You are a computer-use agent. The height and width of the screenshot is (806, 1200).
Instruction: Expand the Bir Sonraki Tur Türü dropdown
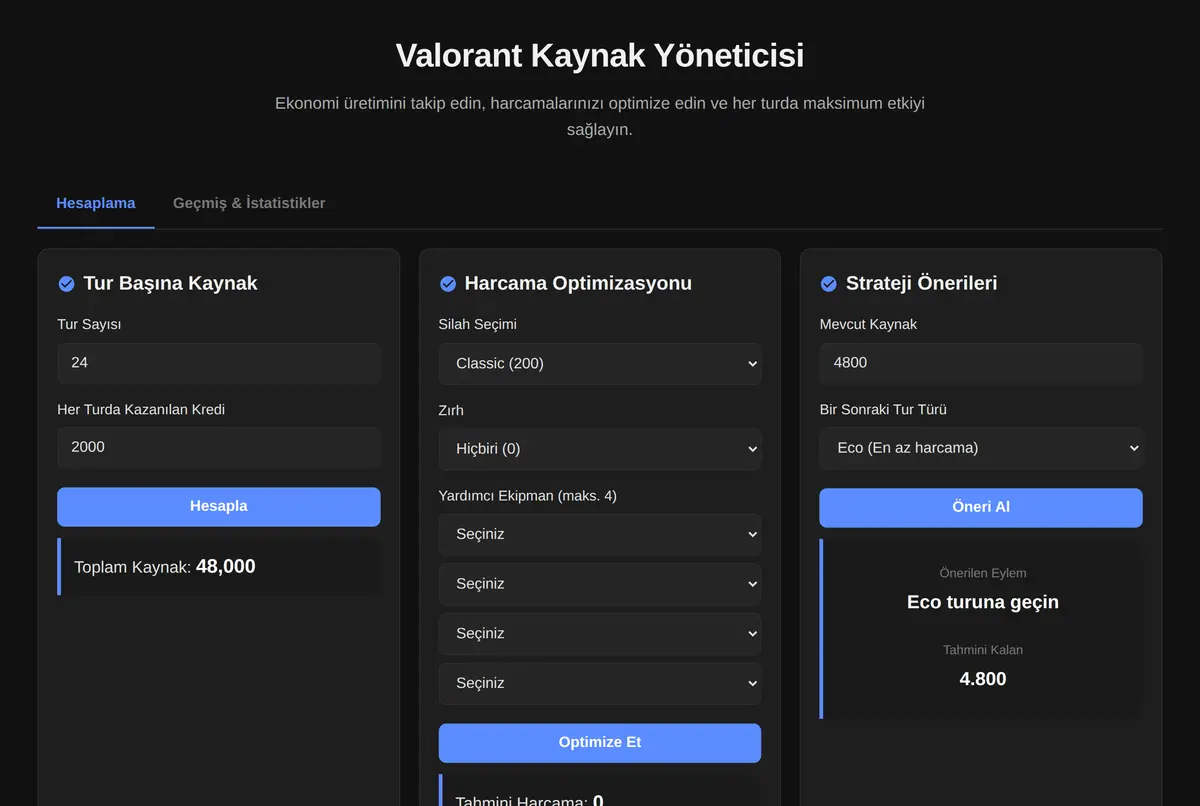pos(981,448)
